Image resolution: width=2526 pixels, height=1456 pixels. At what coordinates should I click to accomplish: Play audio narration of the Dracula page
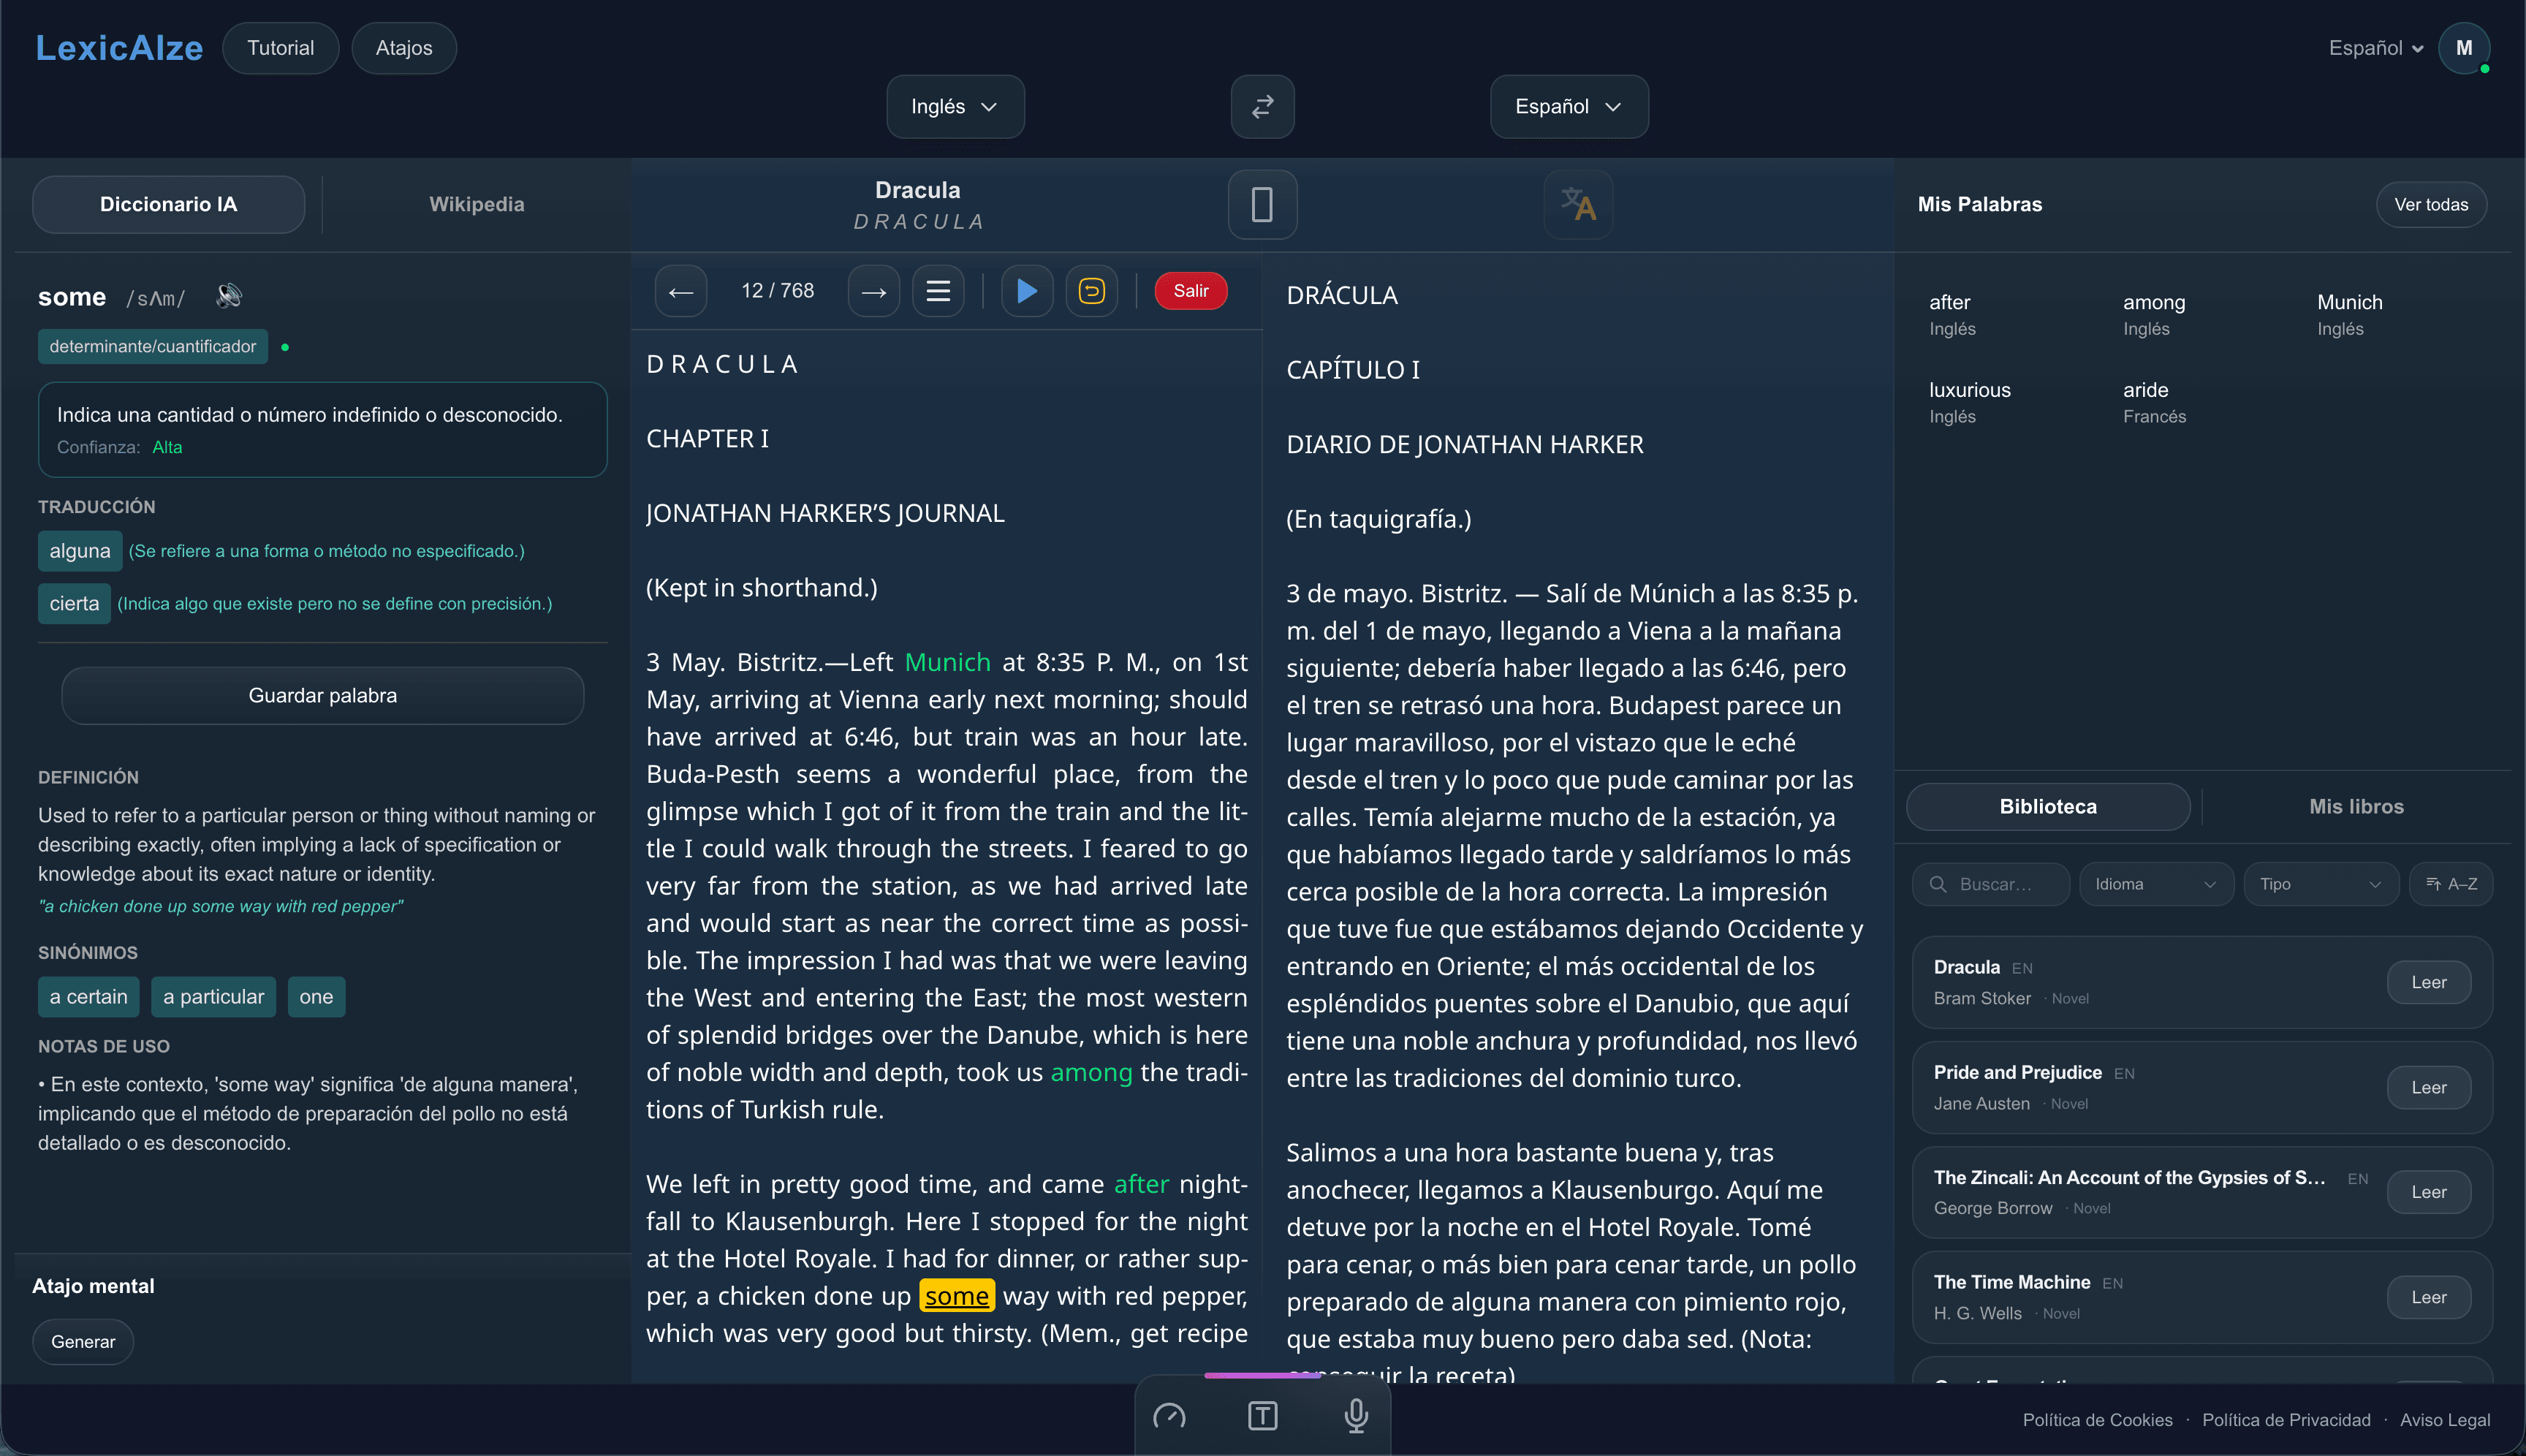[1026, 291]
